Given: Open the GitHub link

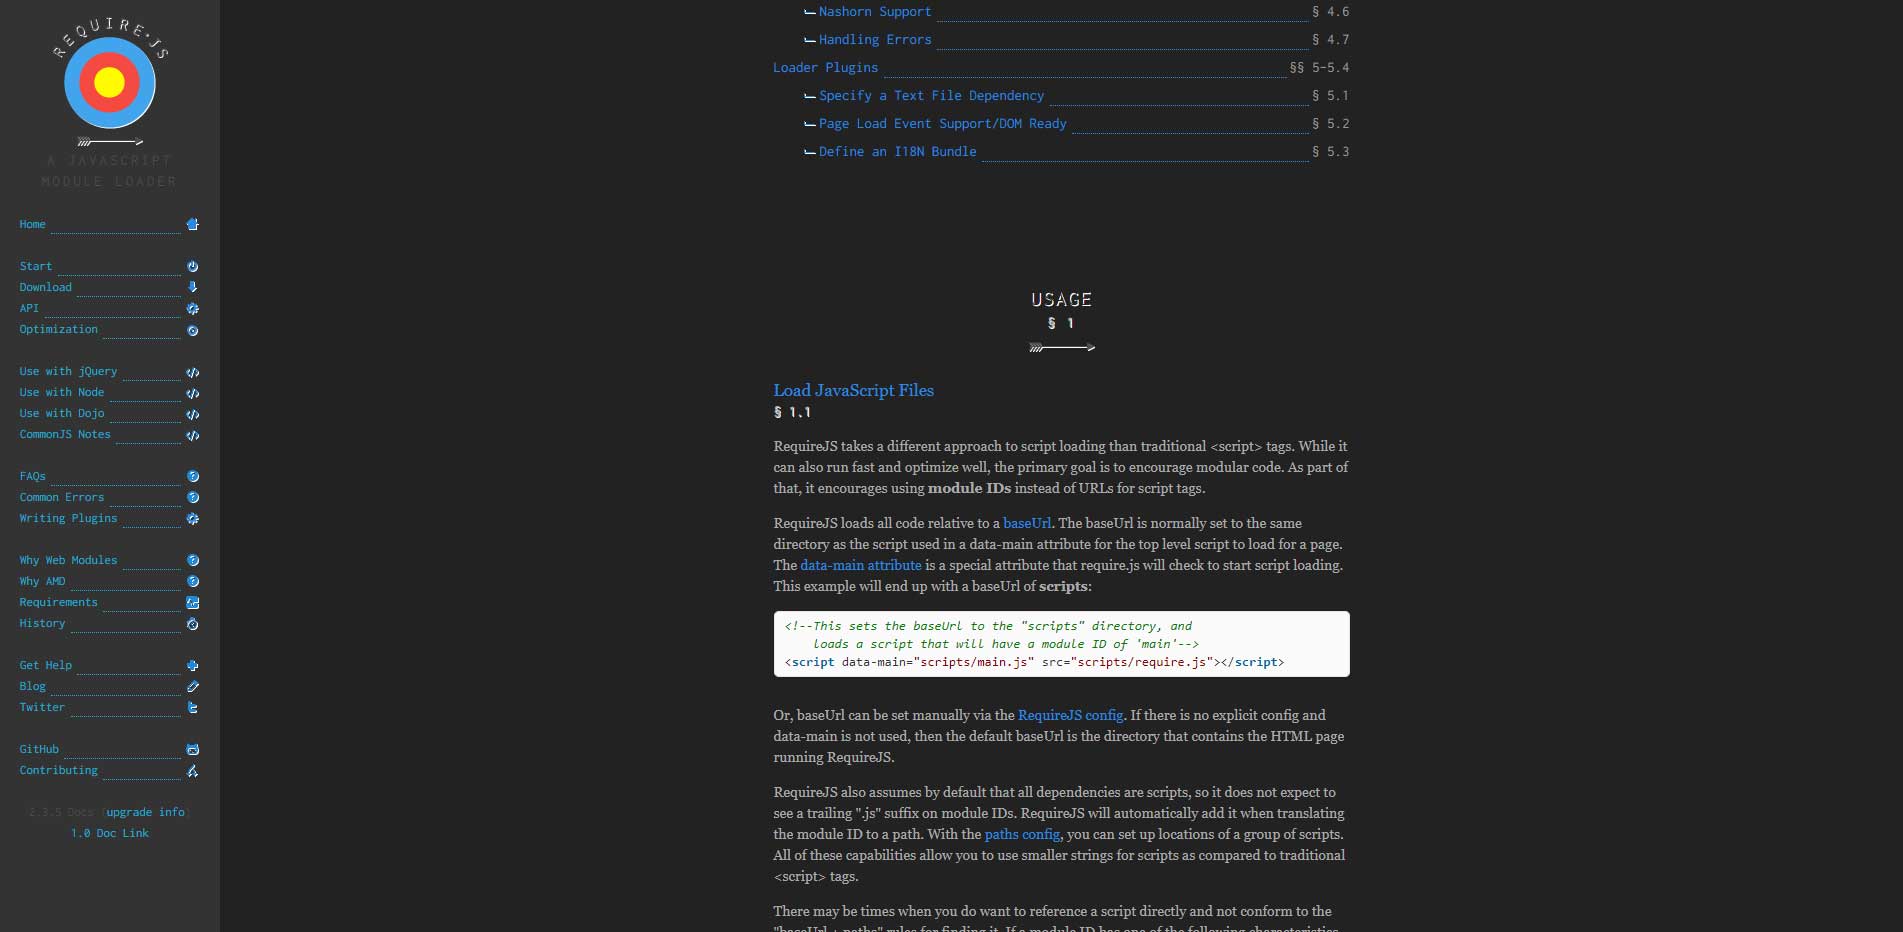Looking at the screenshot, I should point(39,749).
